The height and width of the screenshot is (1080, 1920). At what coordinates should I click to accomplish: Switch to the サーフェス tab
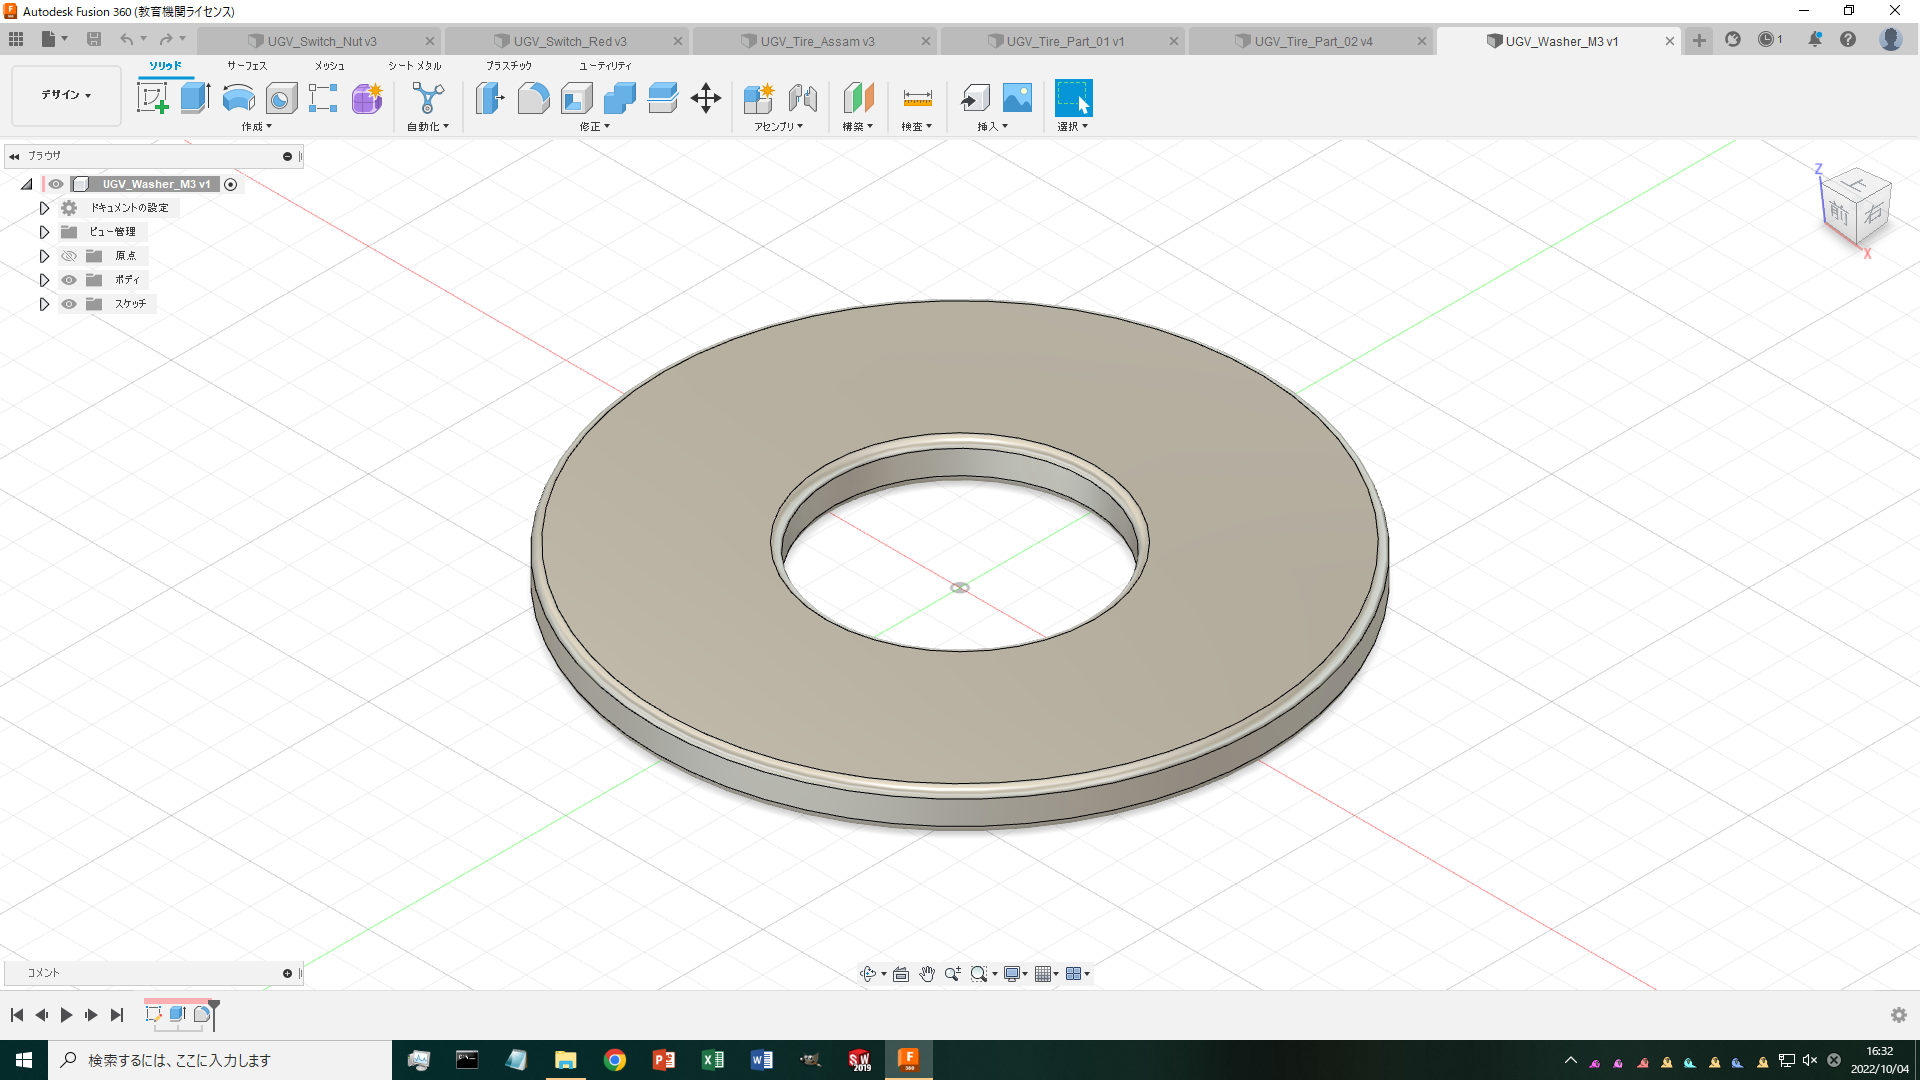247,66
